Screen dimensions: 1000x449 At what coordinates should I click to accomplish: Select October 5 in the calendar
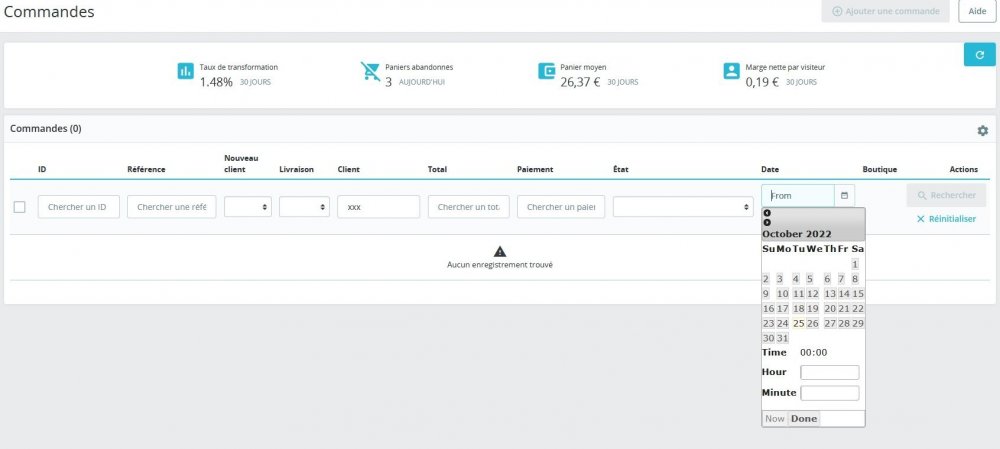coord(809,279)
